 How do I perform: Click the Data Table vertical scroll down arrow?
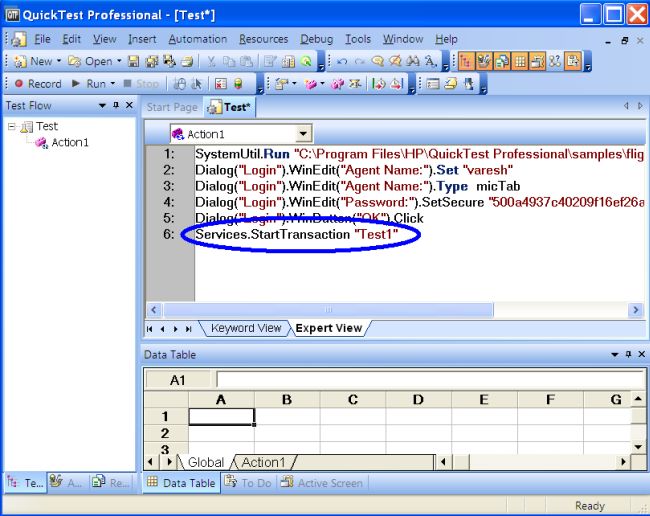638,447
